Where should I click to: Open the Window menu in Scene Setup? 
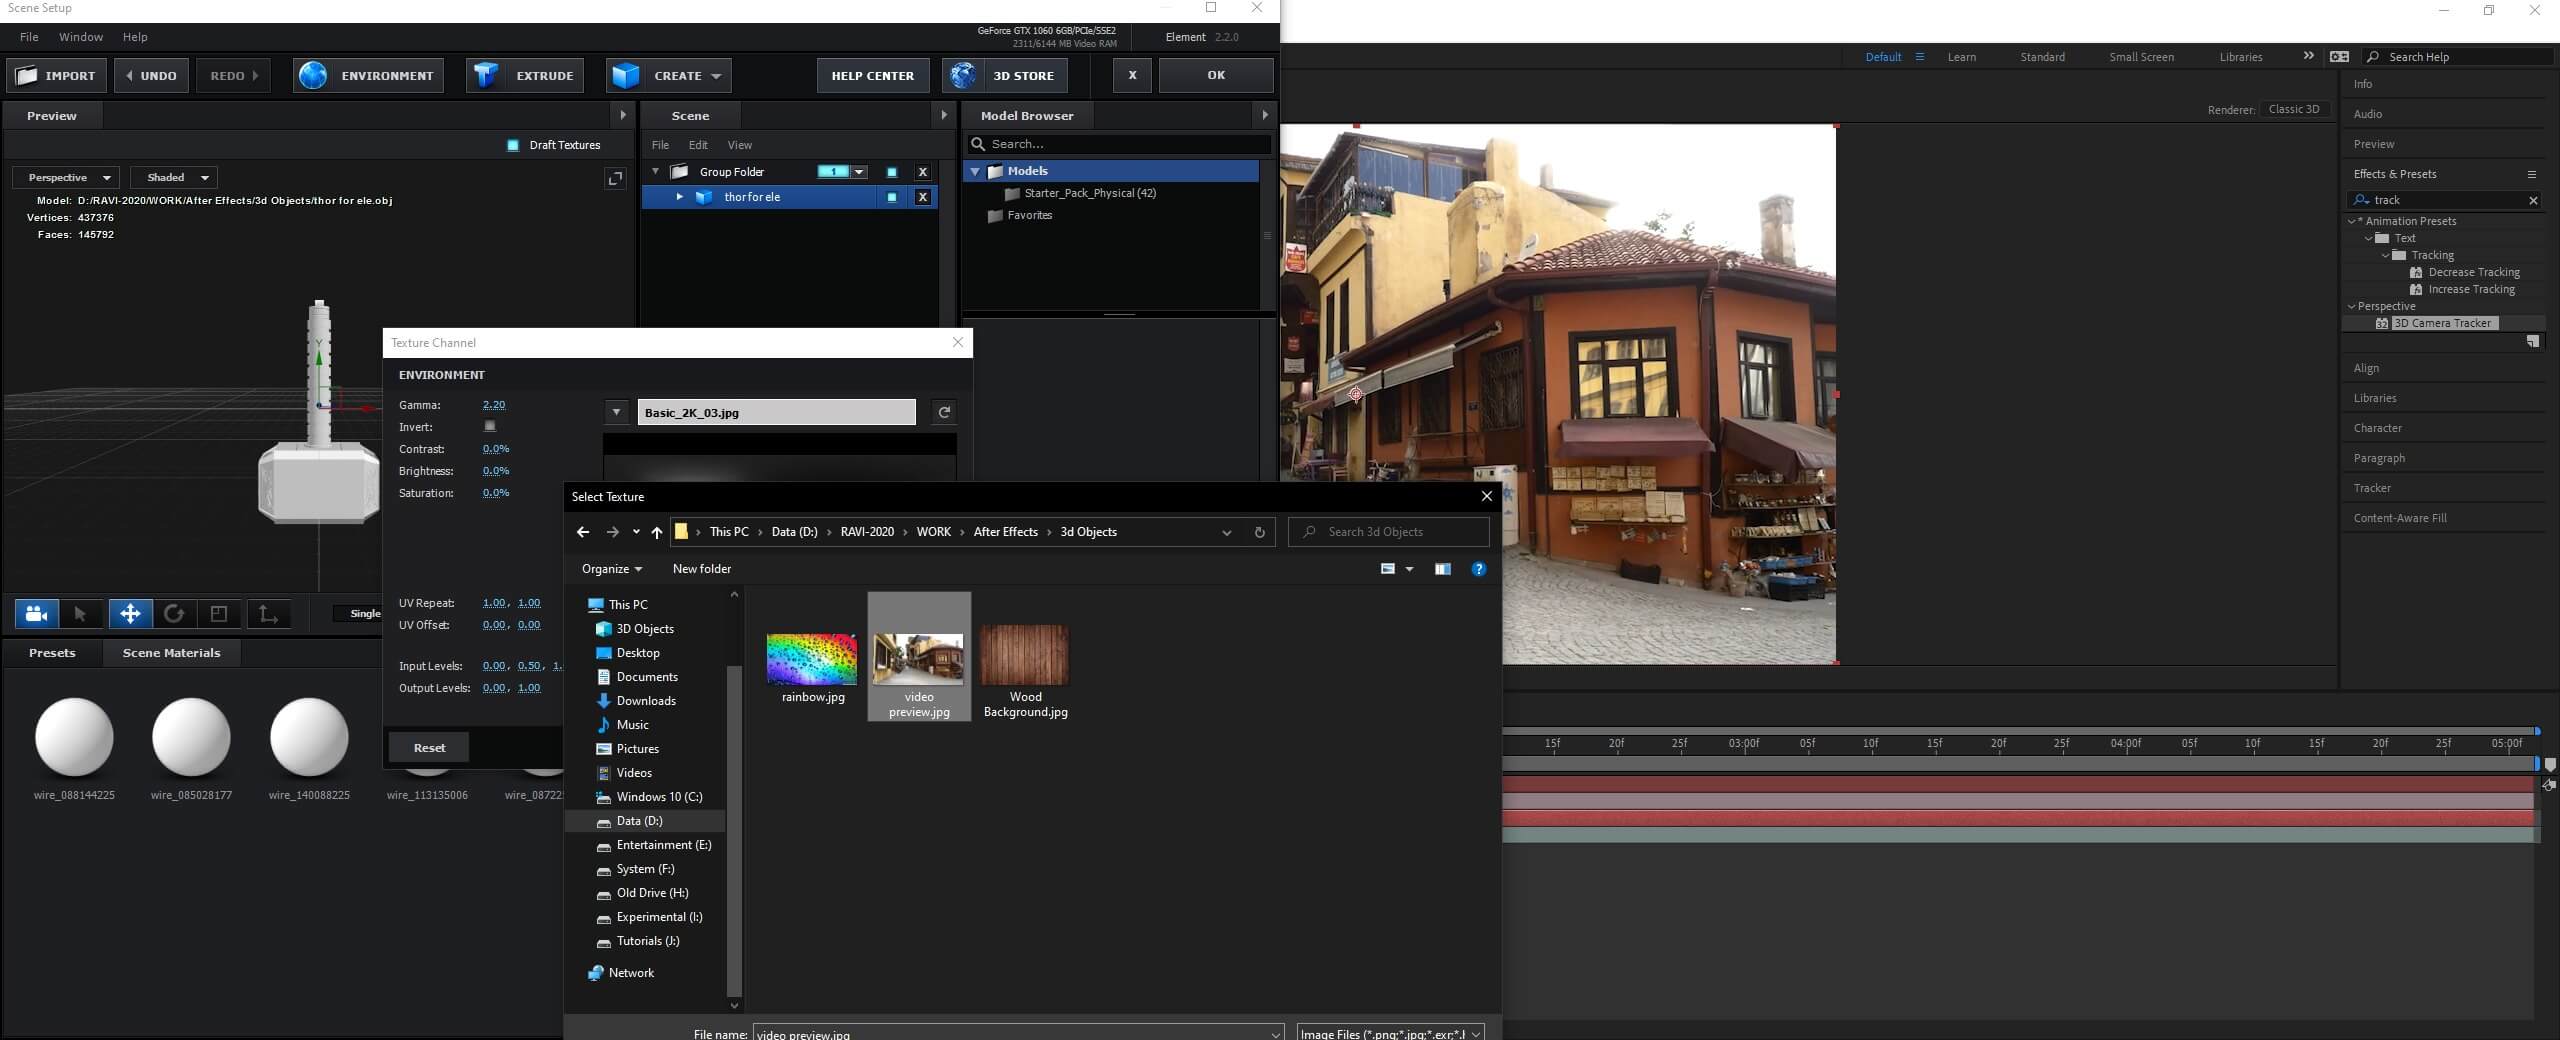click(81, 37)
